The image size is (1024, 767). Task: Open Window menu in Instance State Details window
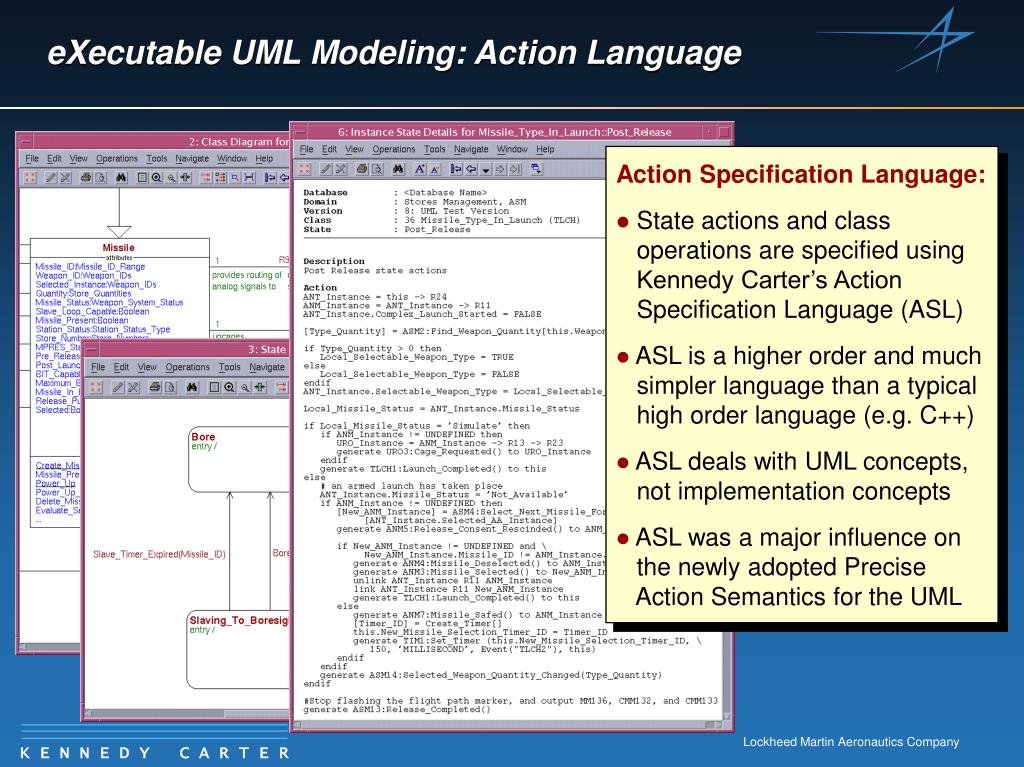(512, 149)
